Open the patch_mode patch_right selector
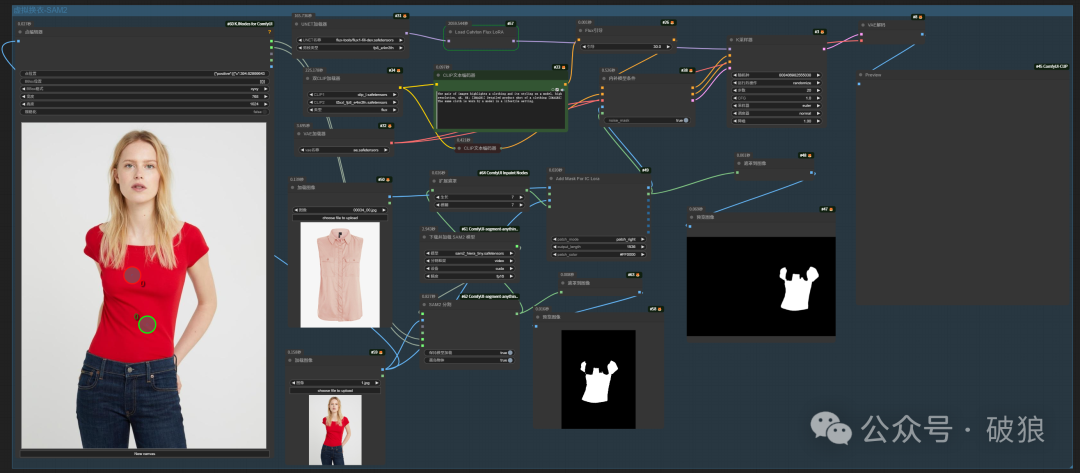This screenshot has height=473, width=1080. [x=599, y=240]
